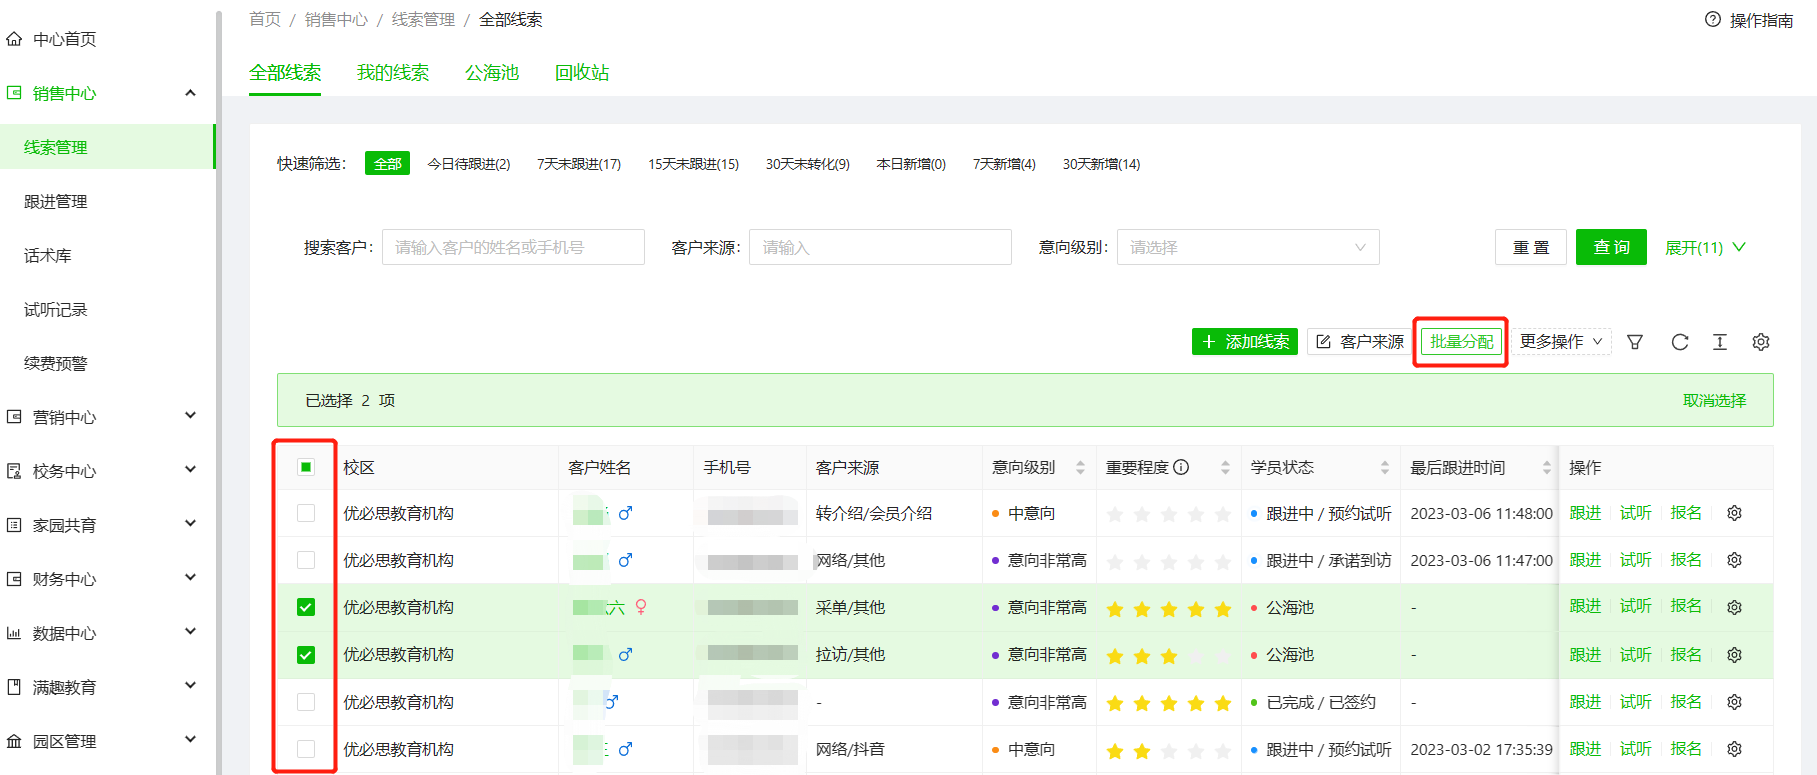Image resolution: width=1817 pixels, height=775 pixels.
Task: Expand the 校务中心 menu section
Action: click(190, 470)
